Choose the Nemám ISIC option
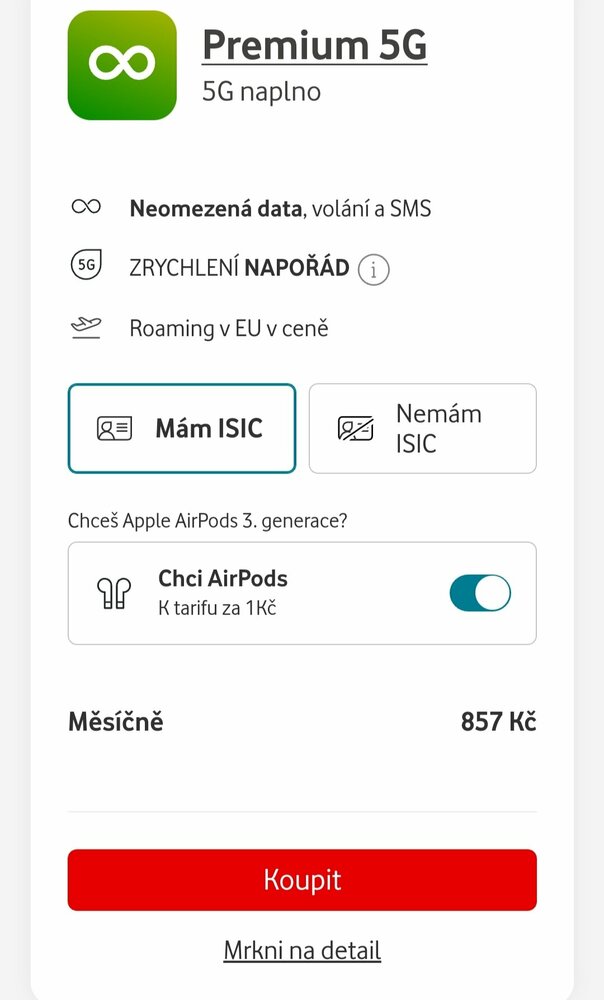 (422, 428)
